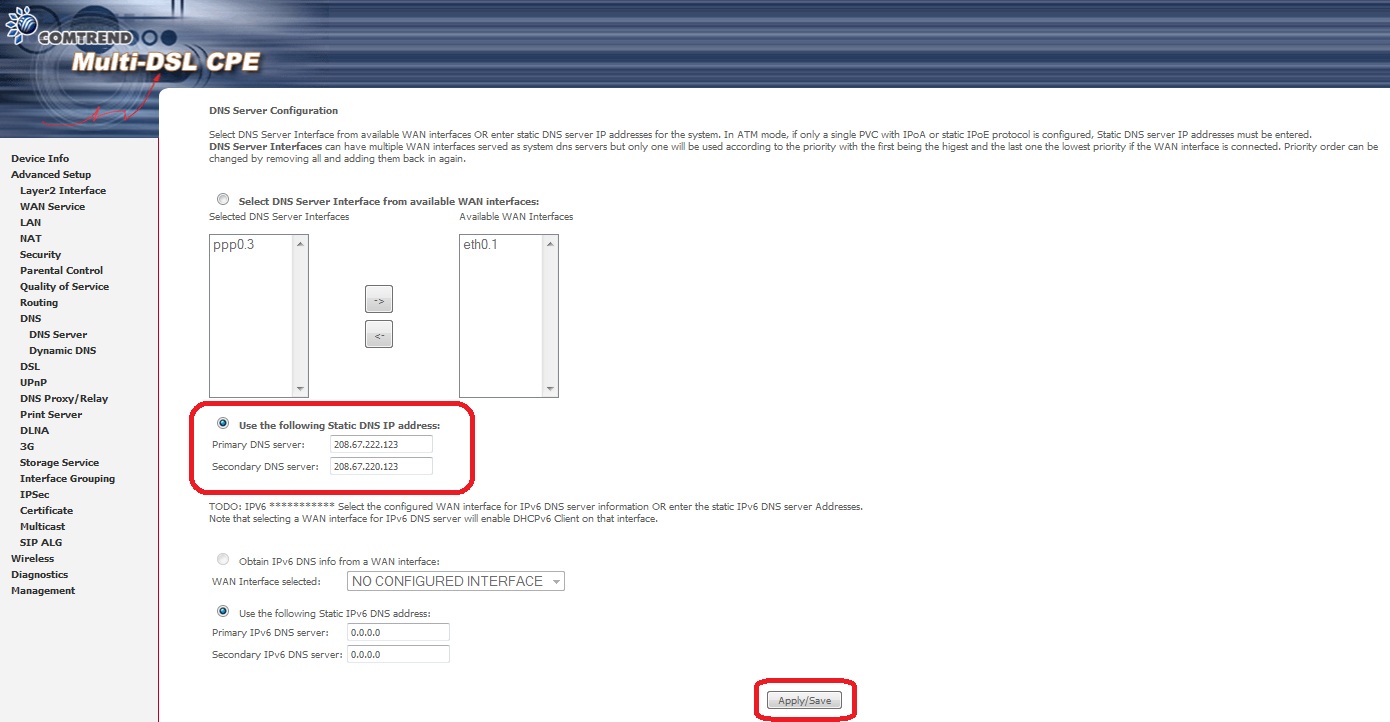Click the Selected DNS Server Interfaces scrollbar
The image size is (1390, 722).
[301, 315]
